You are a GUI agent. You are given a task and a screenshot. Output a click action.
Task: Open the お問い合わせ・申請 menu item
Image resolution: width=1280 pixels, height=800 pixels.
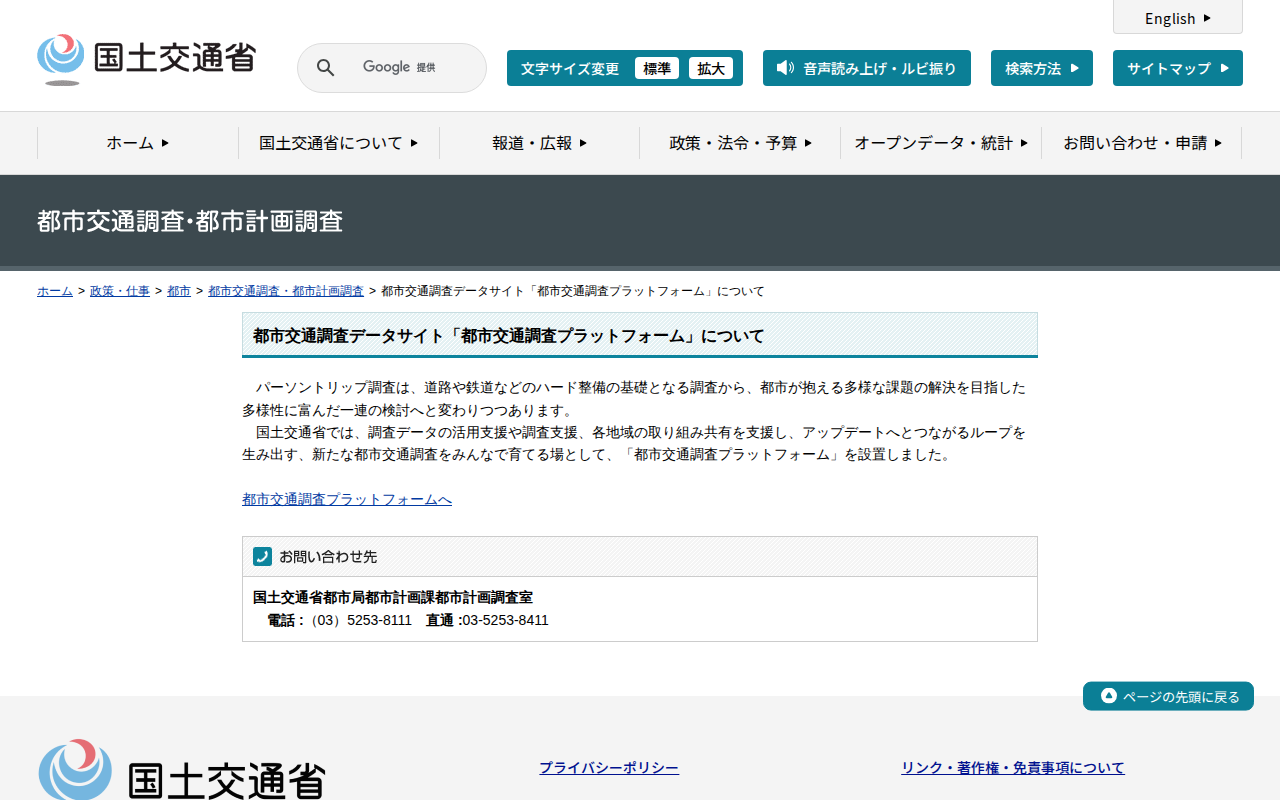1141,143
